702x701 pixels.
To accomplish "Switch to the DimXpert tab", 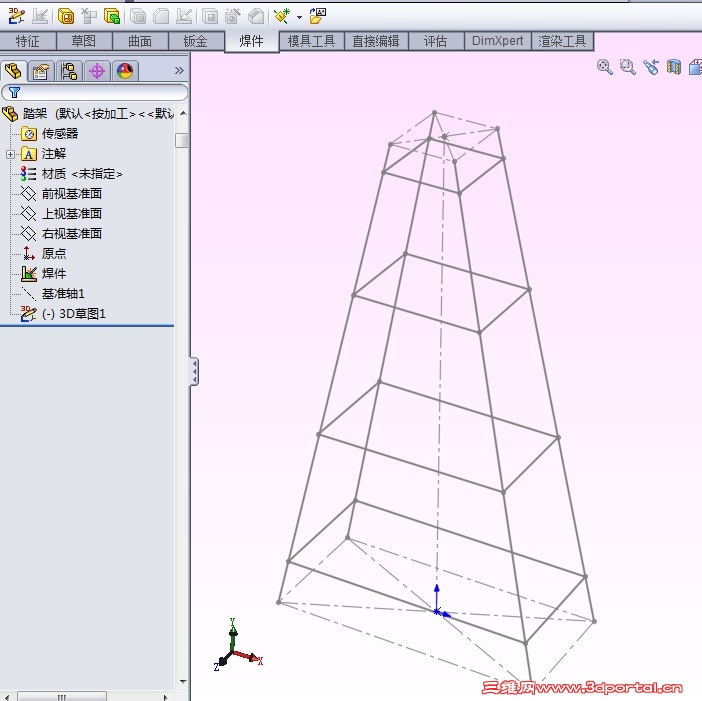I will [x=497, y=41].
